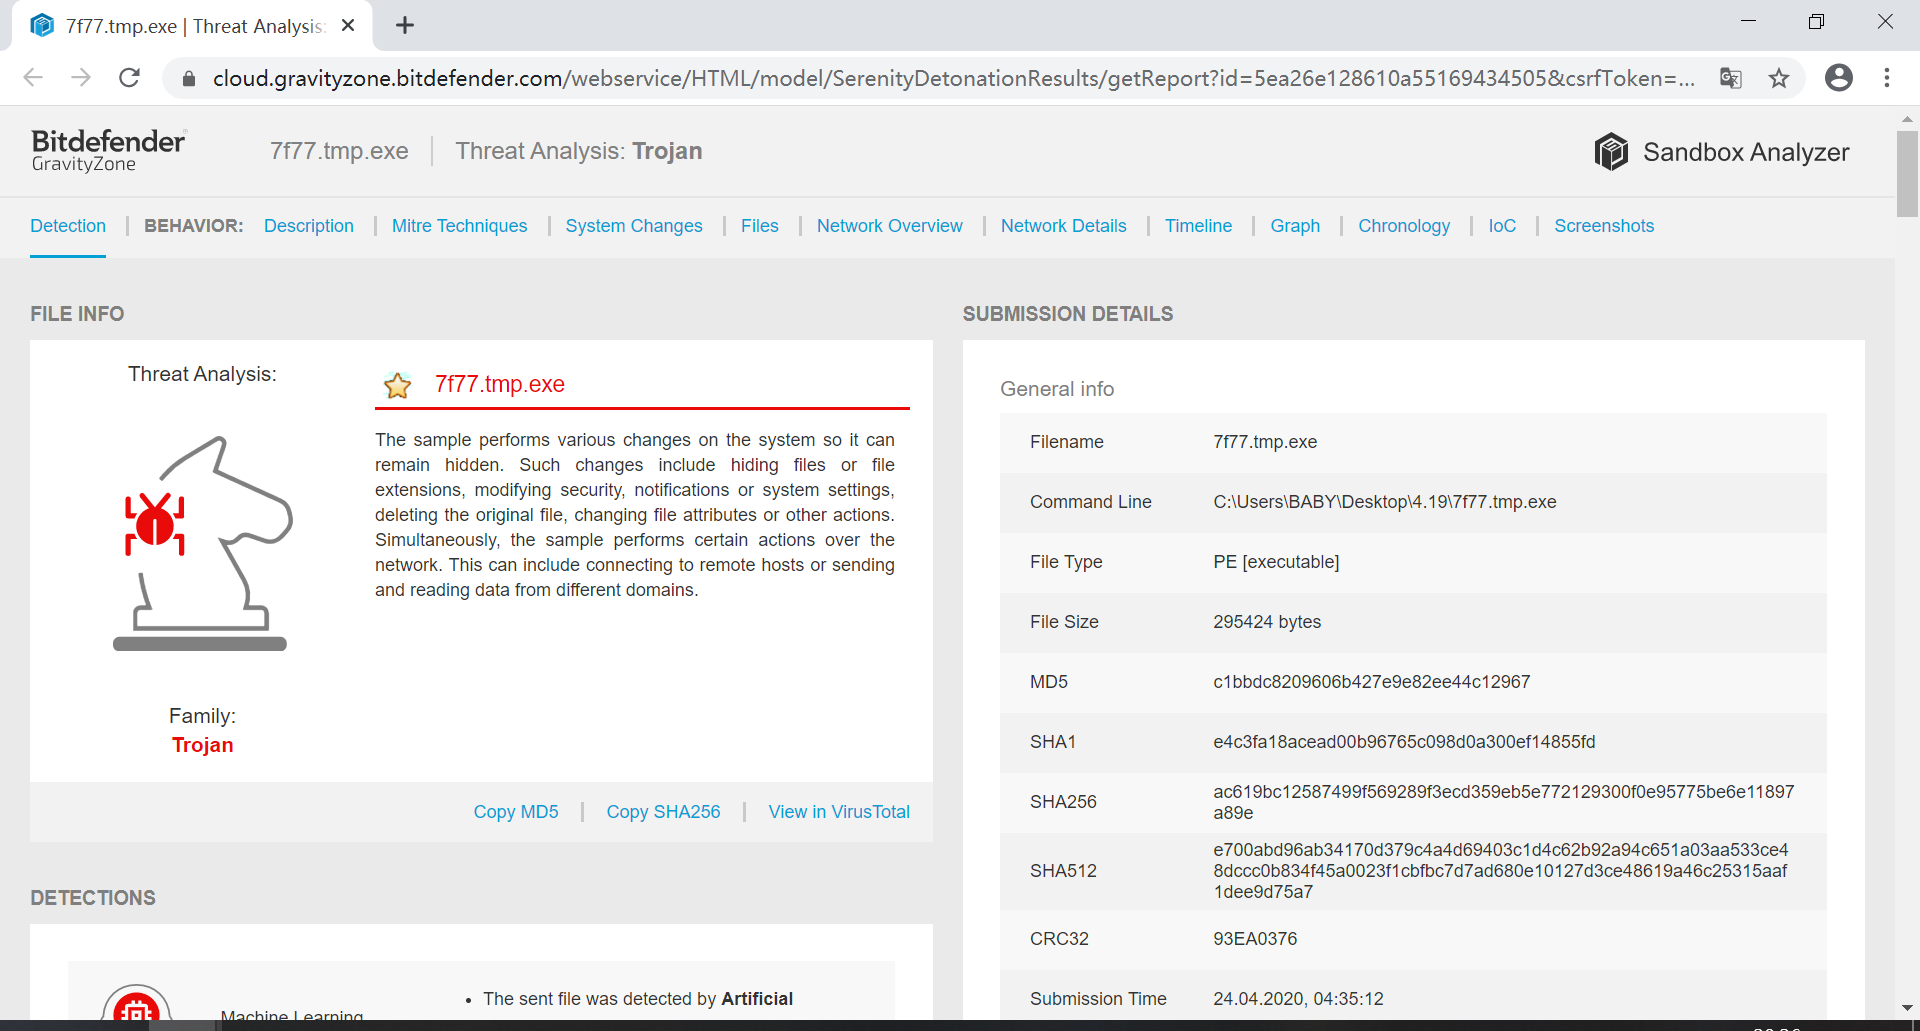Screen dimensions: 1920x1031
Task: Click the browser forward arrow
Action: tap(81, 78)
